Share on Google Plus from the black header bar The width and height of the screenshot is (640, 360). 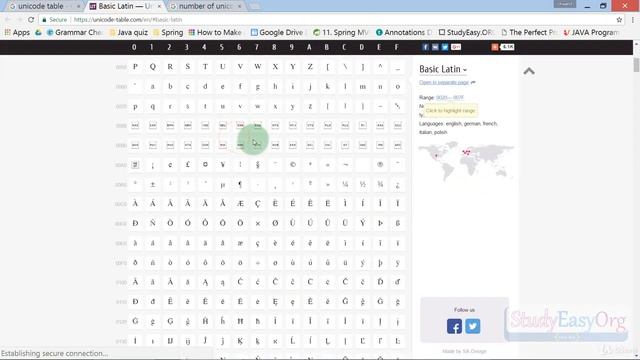456,47
